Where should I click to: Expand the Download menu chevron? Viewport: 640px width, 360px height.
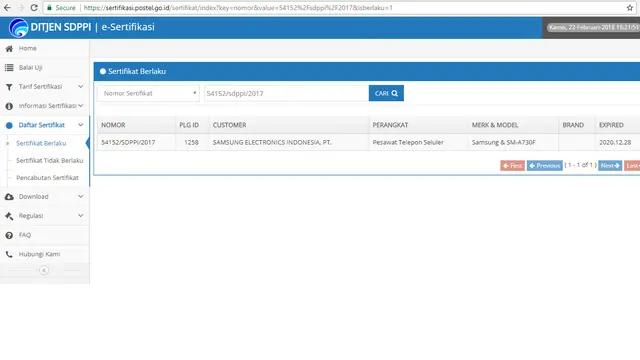(80, 196)
